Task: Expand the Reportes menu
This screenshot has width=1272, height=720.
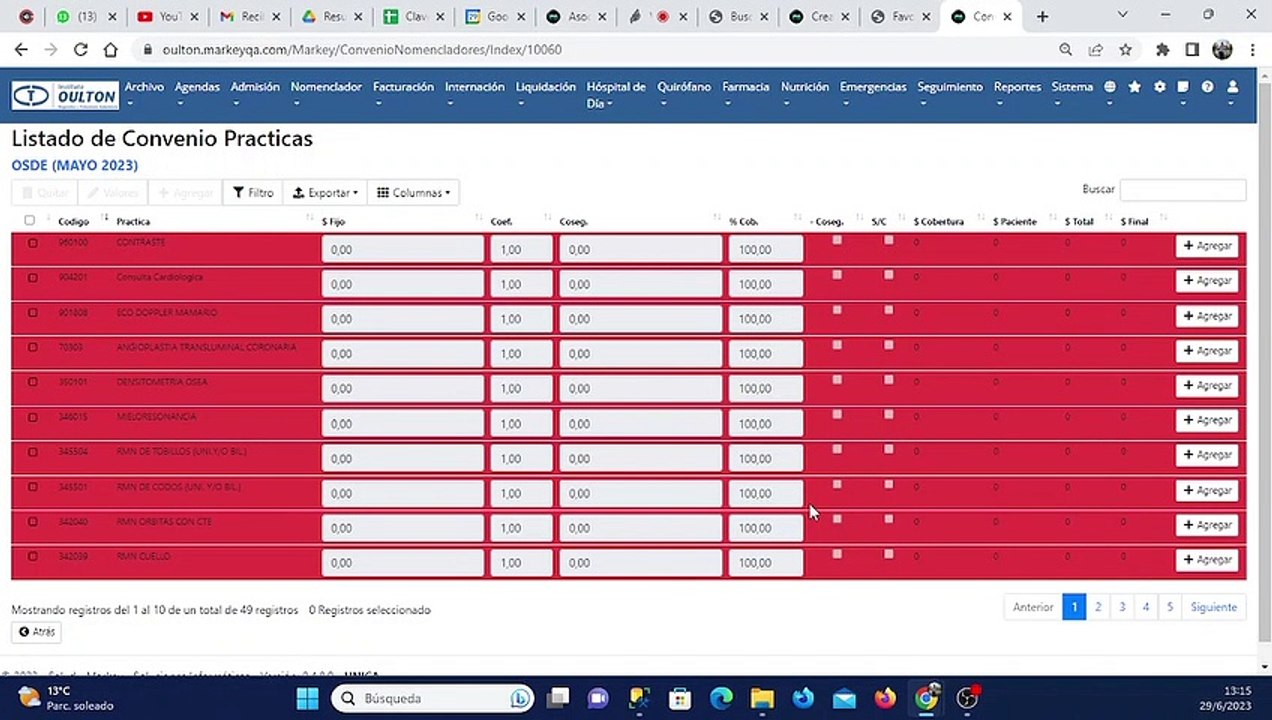Action: point(1017,93)
